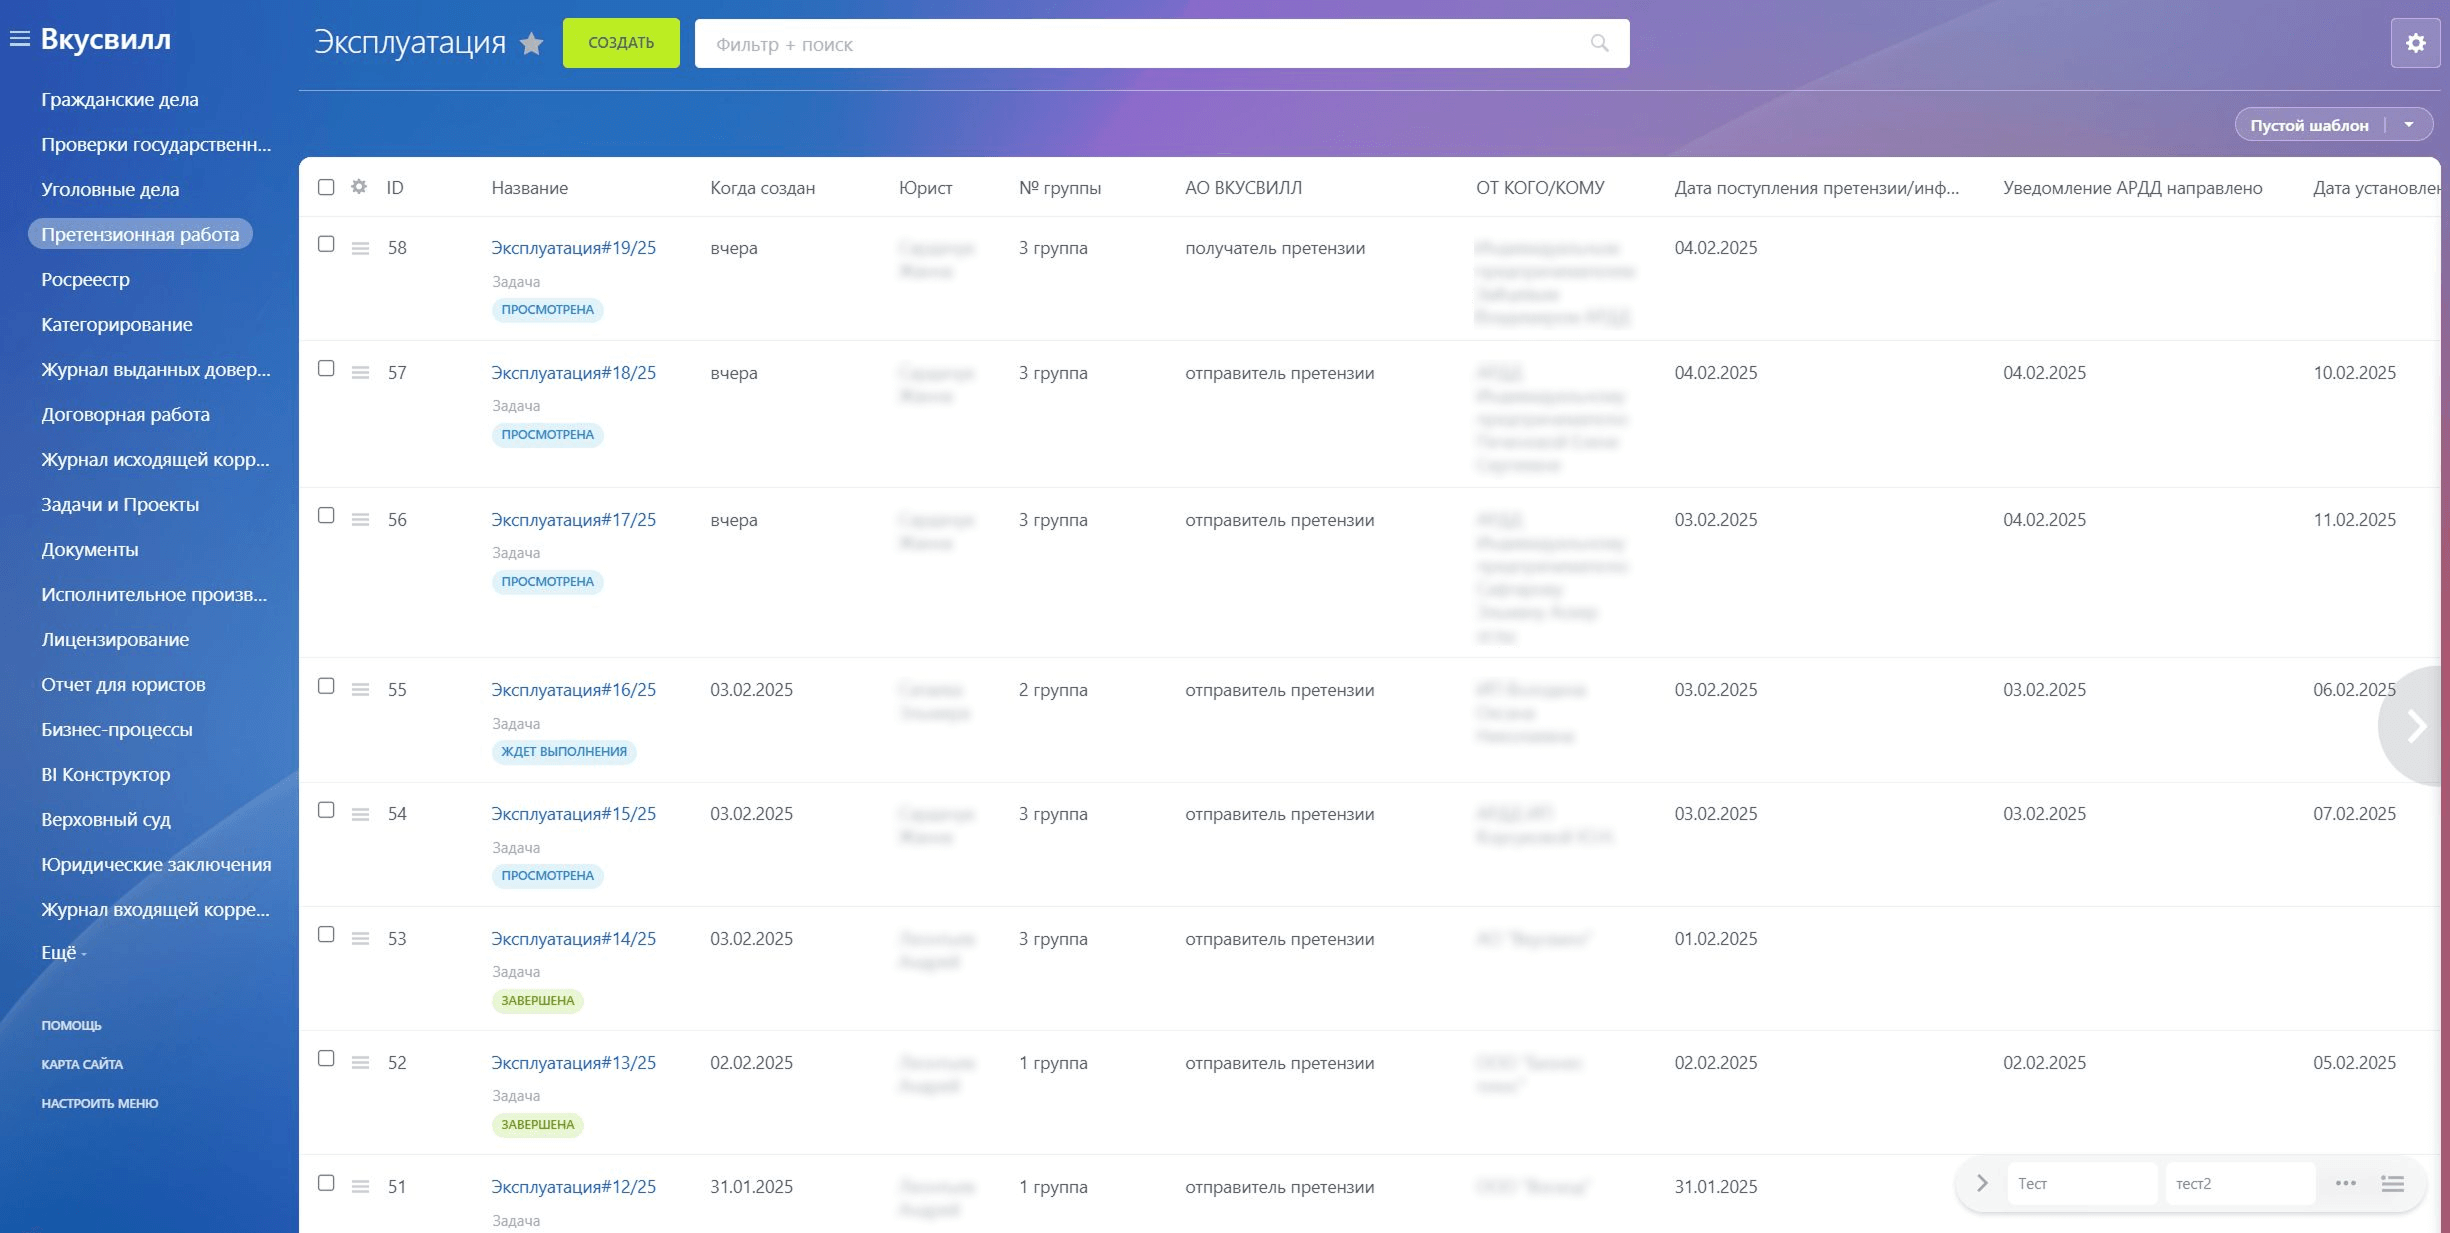
Task: Toggle the select-all checkbox in table header
Action: [326, 187]
